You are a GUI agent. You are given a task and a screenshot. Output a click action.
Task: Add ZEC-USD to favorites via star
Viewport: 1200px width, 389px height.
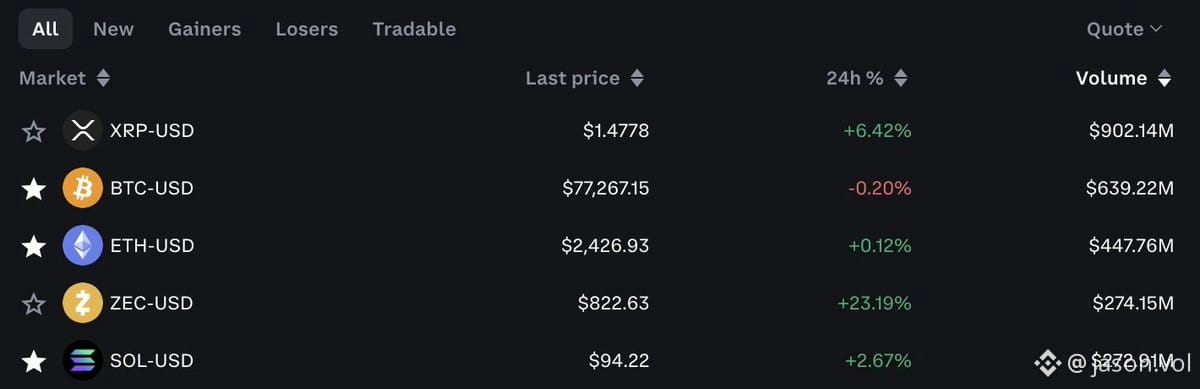(x=34, y=303)
